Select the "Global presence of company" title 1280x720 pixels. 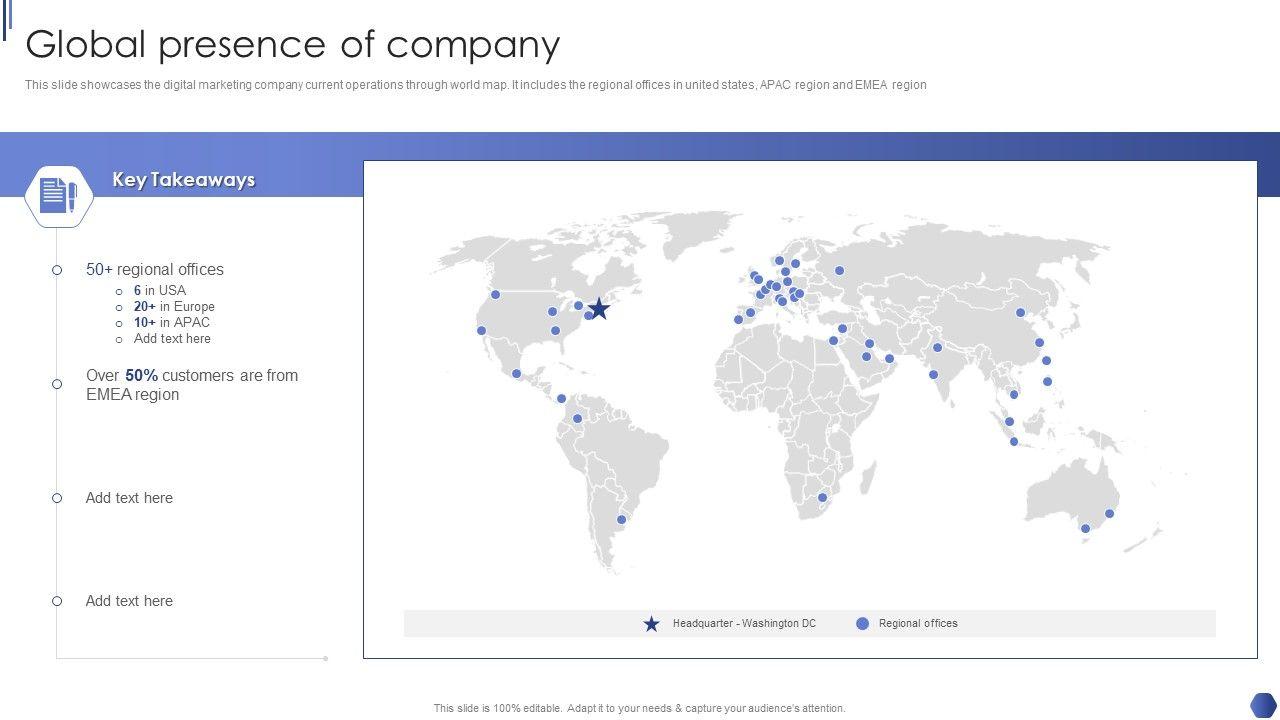click(x=292, y=45)
